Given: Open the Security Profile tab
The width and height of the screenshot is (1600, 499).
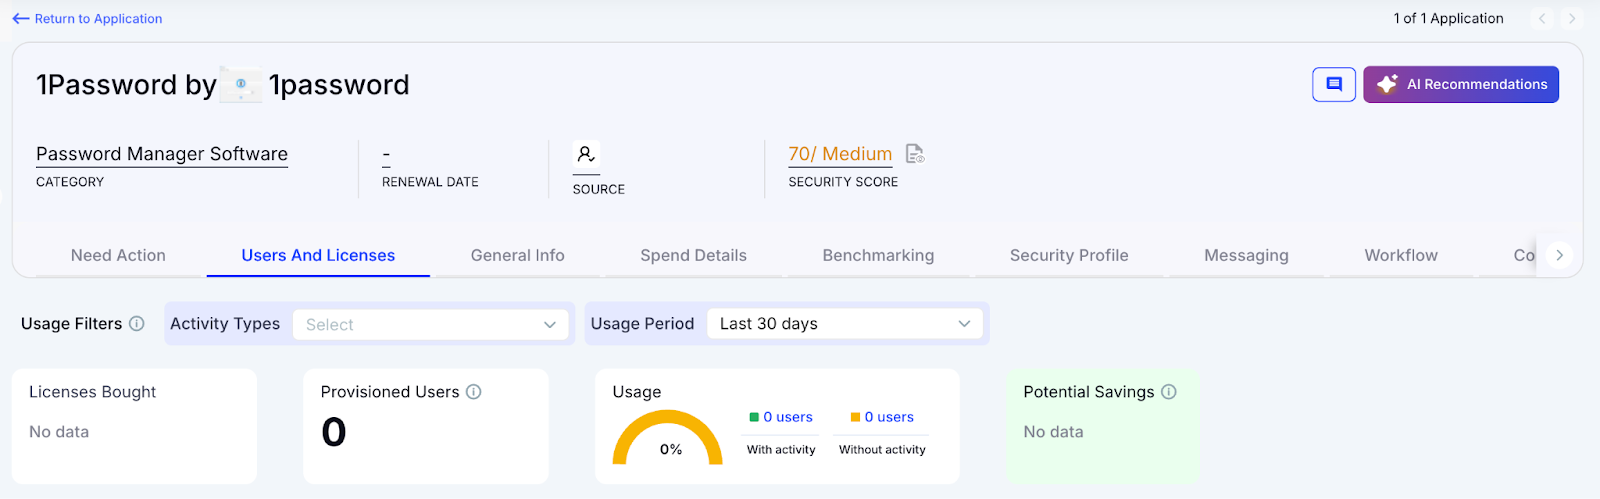Looking at the screenshot, I should pyautogui.click(x=1069, y=256).
